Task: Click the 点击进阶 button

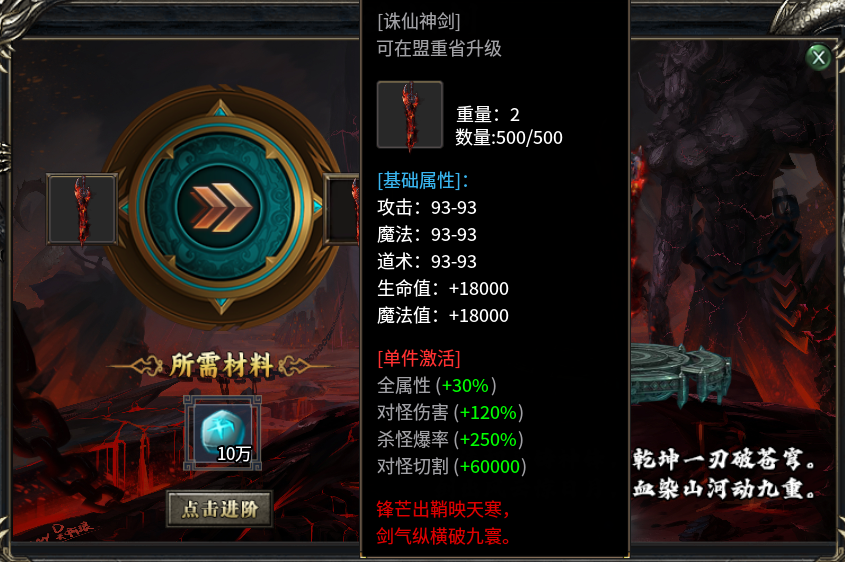Action: tap(219, 509)
